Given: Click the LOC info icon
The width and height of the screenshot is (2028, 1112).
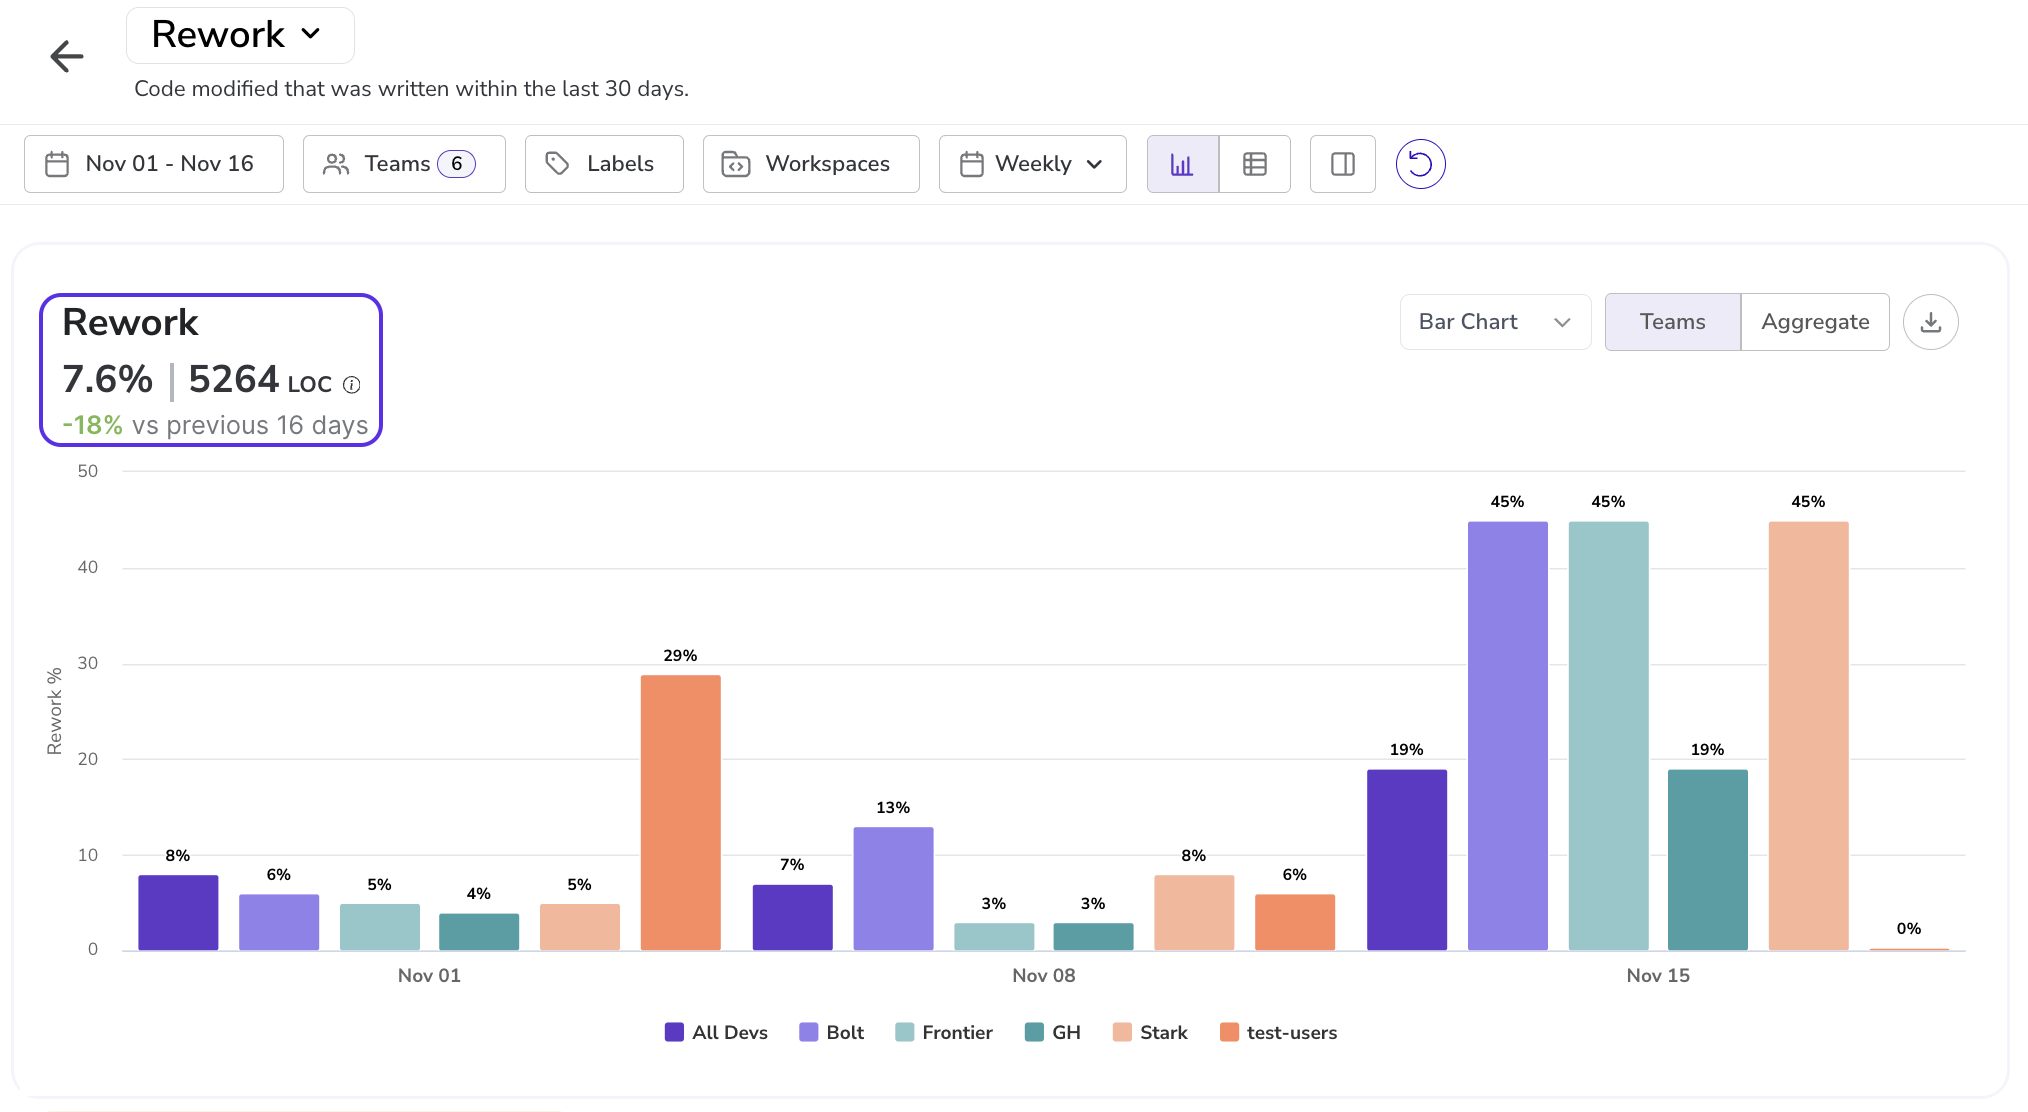Looking at the screenshot, I should pos(352,385).
